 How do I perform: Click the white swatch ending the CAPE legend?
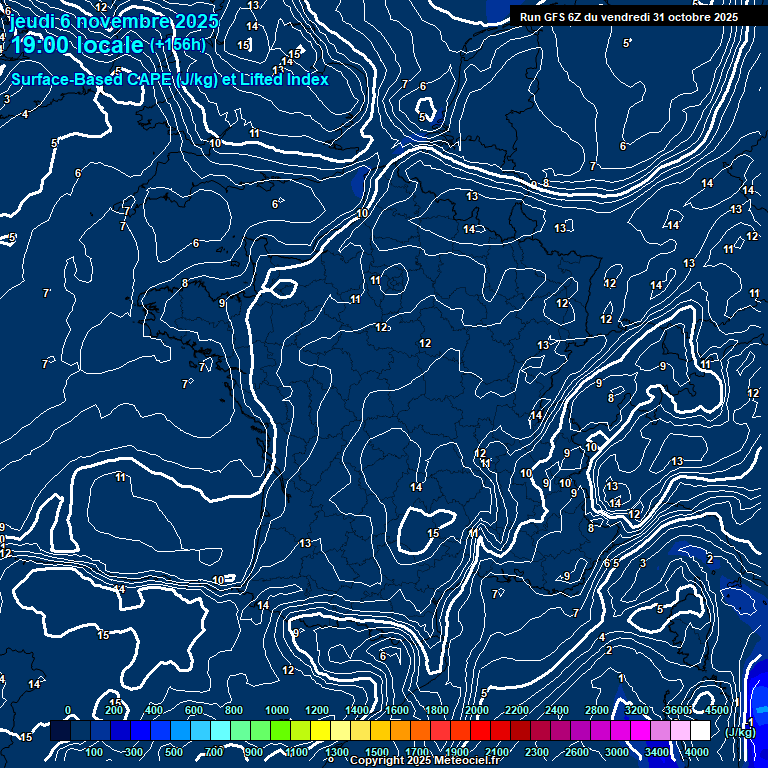point(700,730)
